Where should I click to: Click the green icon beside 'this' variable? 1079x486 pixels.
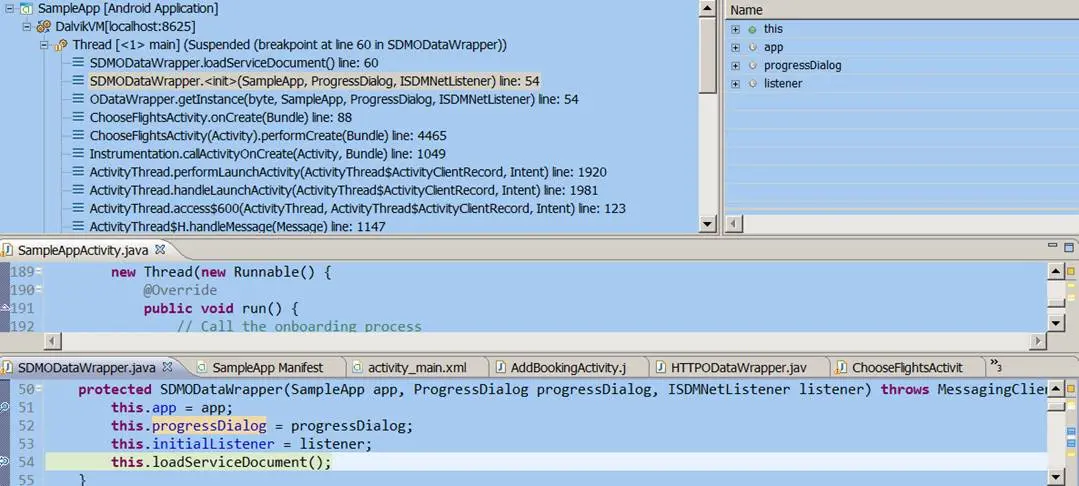(752, 30)
